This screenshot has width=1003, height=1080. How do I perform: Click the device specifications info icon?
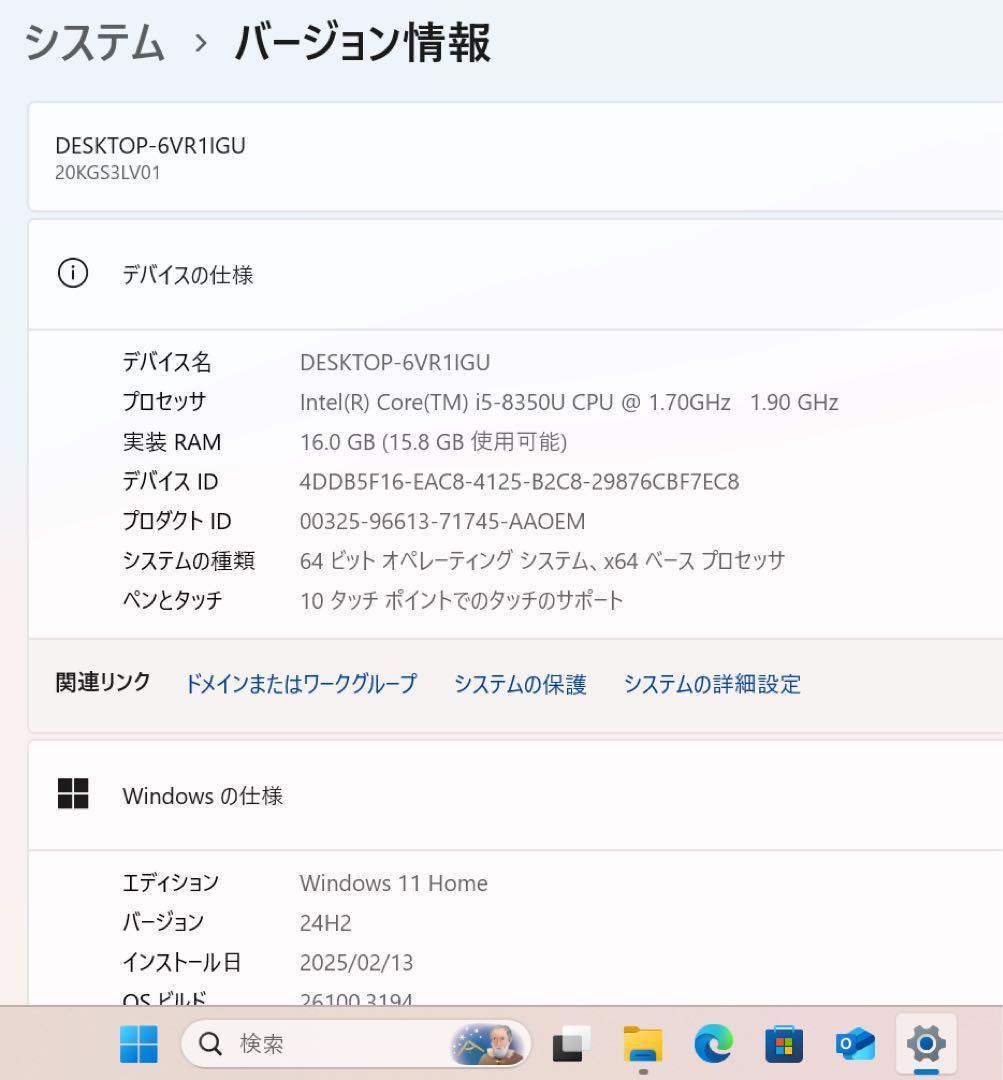73,273
